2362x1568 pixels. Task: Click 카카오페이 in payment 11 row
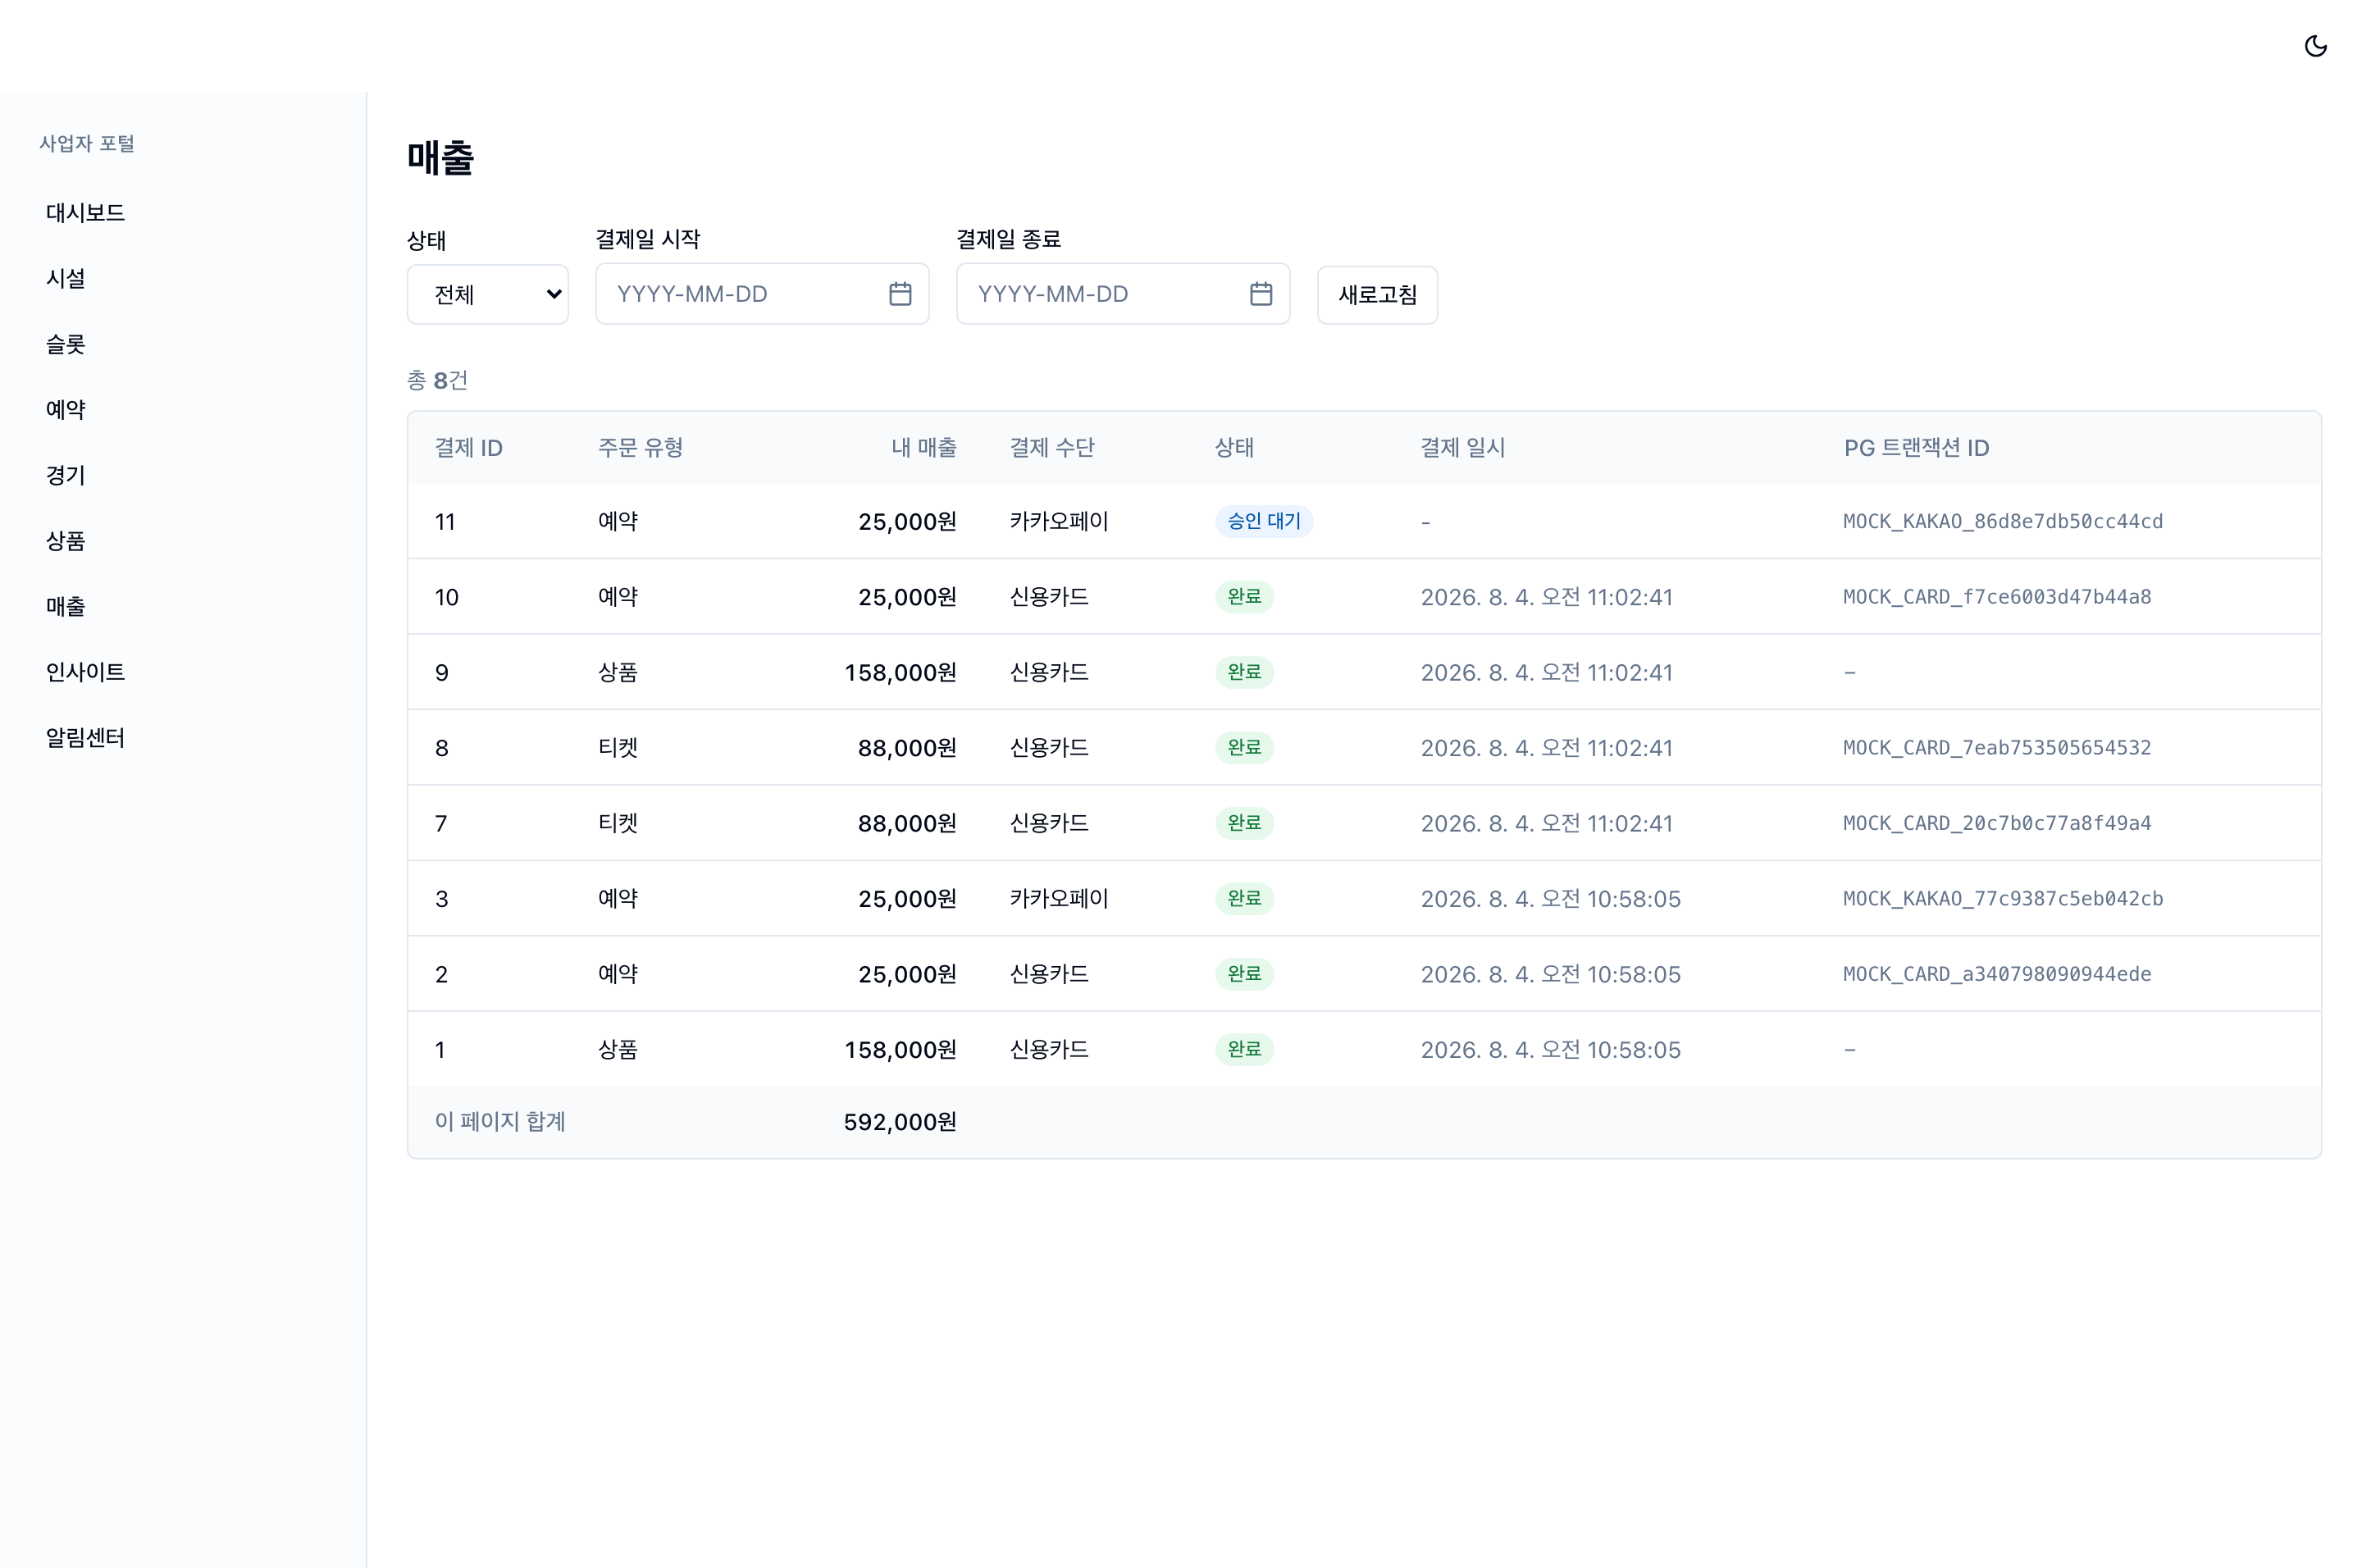pos(1059,521)
